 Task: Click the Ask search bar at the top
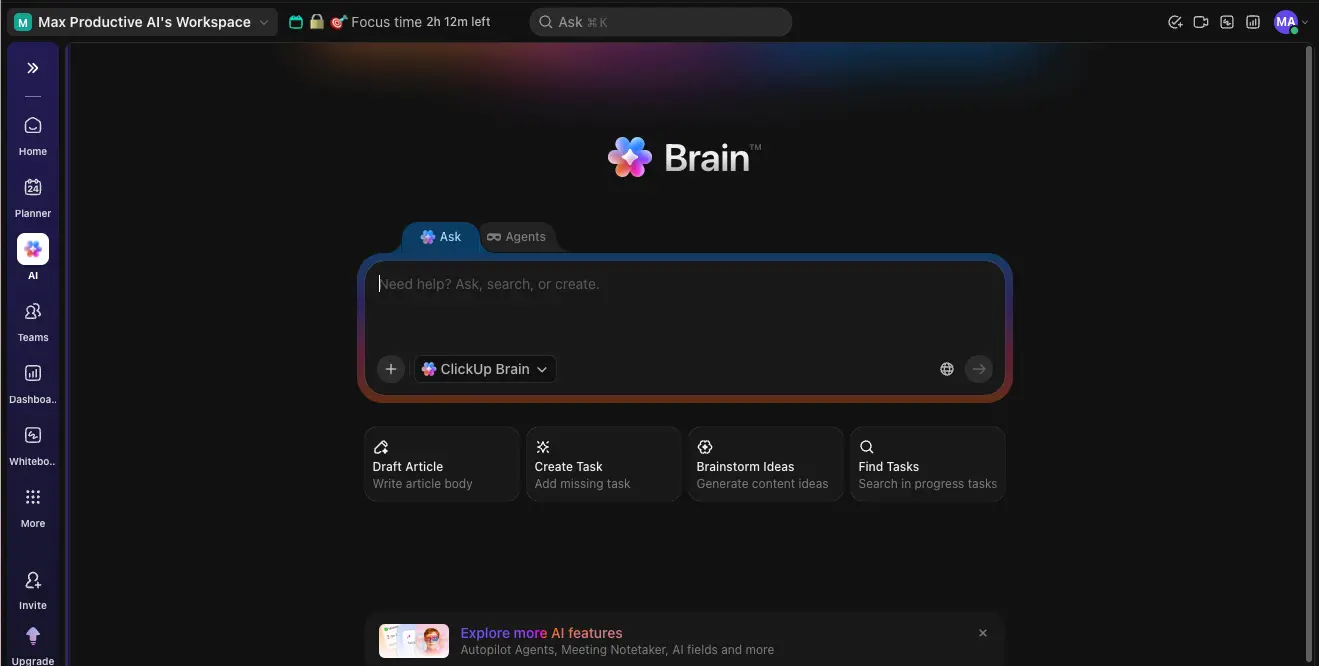[x=660, y=21]
